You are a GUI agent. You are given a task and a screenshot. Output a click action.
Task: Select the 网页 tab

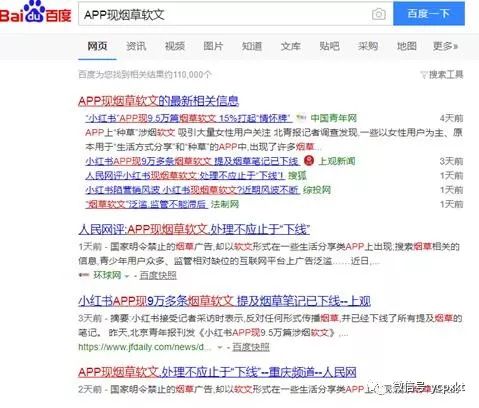click(x=97, y=46)
